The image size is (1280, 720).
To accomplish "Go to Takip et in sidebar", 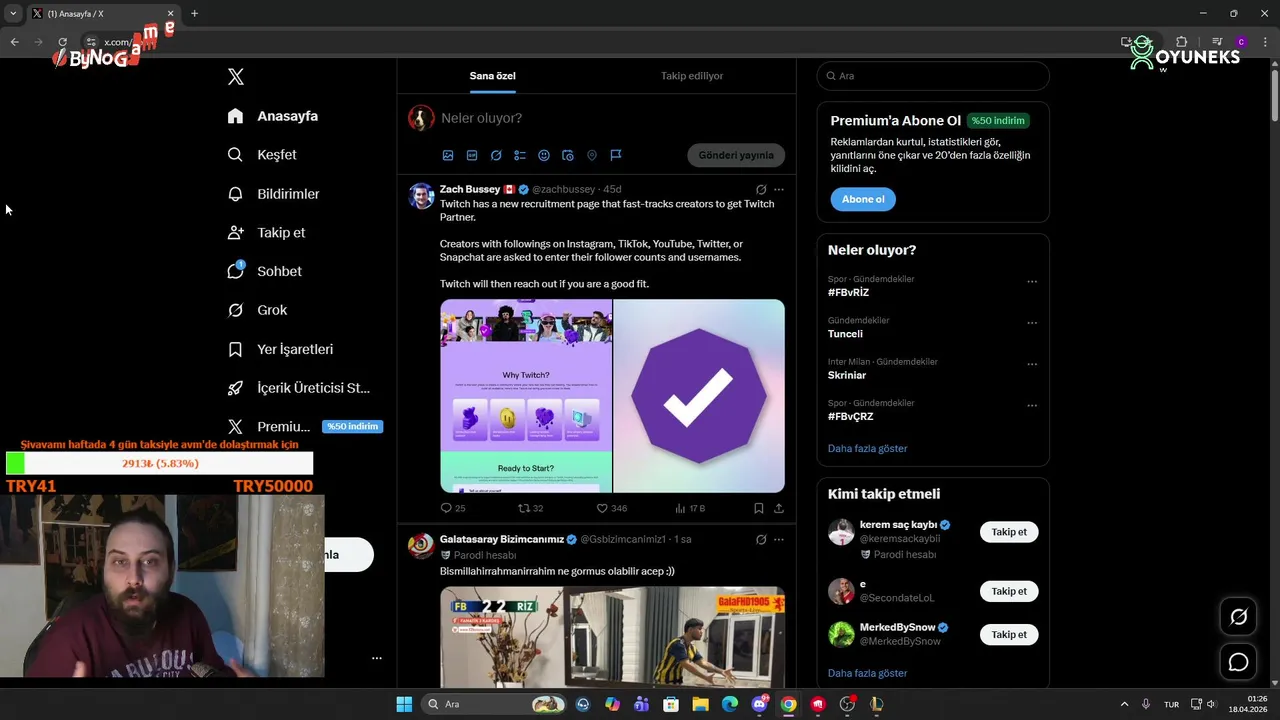I will pos(266,232).
